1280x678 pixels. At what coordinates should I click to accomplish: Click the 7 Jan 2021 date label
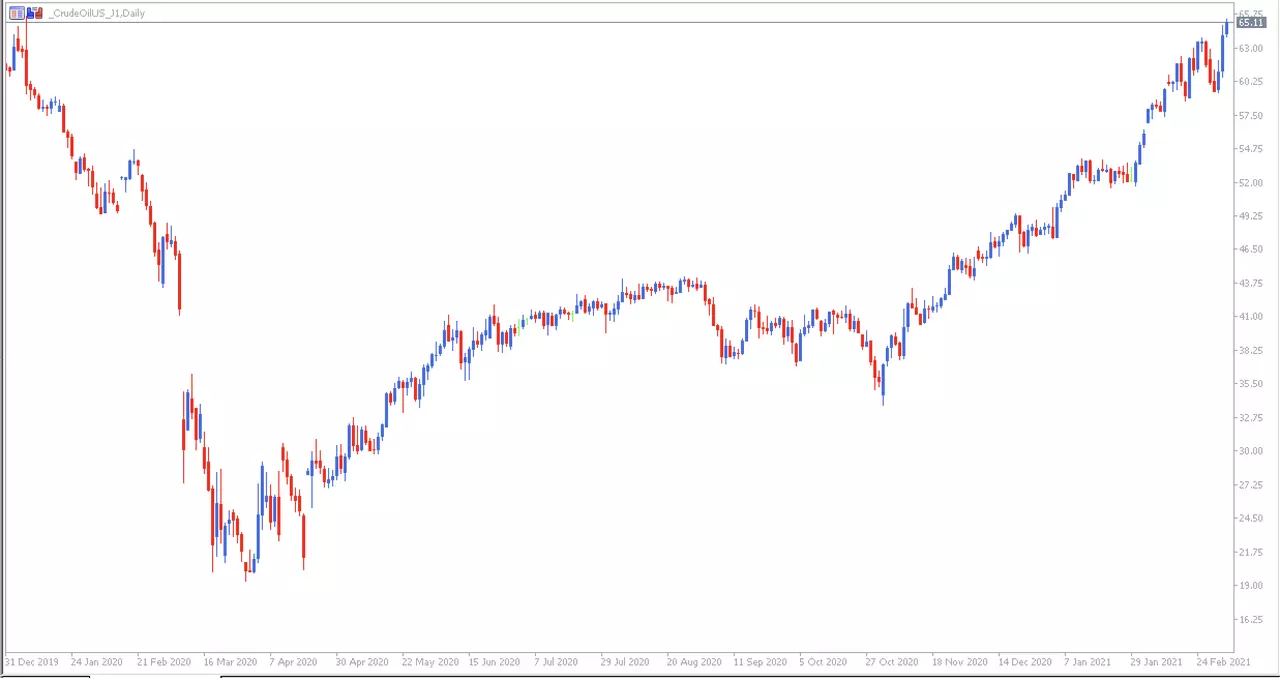click(1087, 662)
